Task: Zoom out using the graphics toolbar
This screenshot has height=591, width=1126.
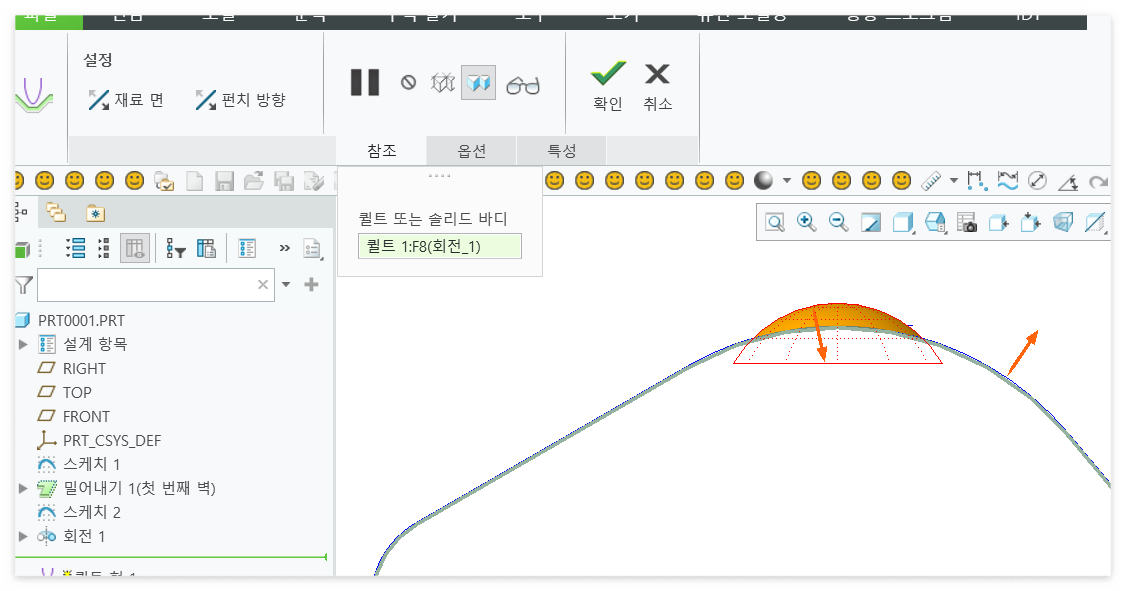Action: click(x=839, y=223)
